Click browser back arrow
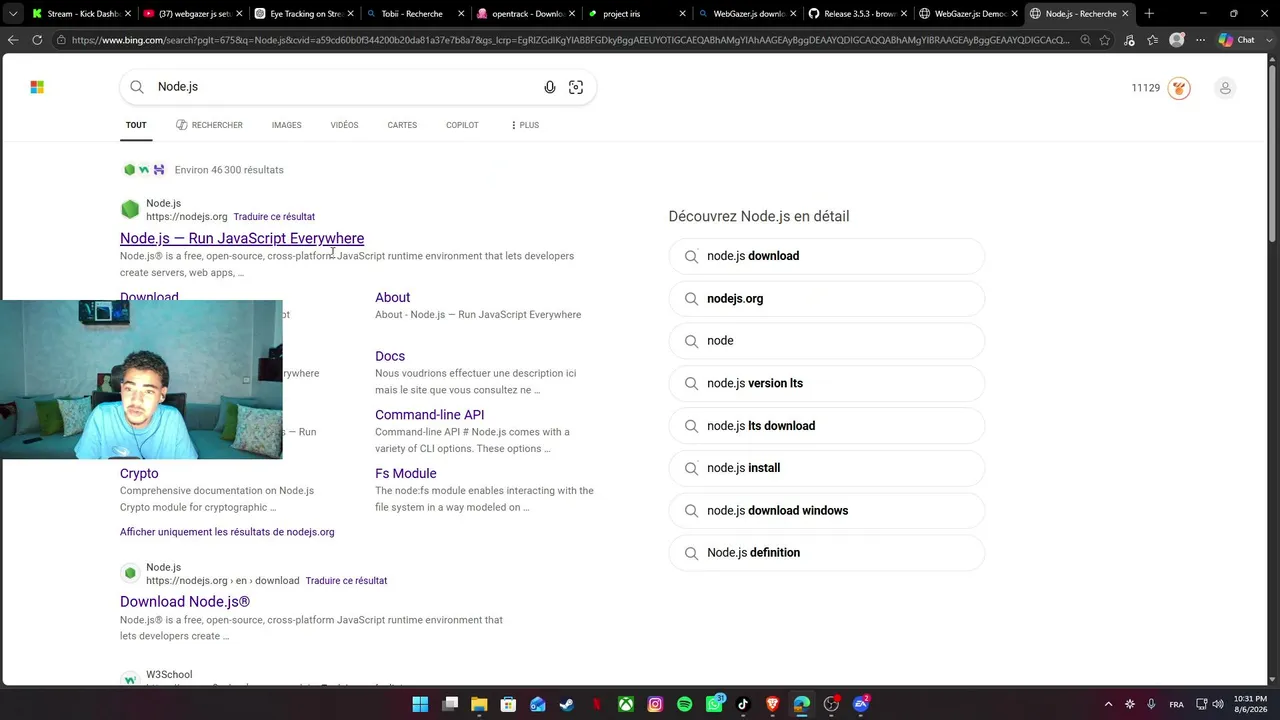Image resolution: width=1280 pixels, height=720 pixels. [x=13, y=40]
